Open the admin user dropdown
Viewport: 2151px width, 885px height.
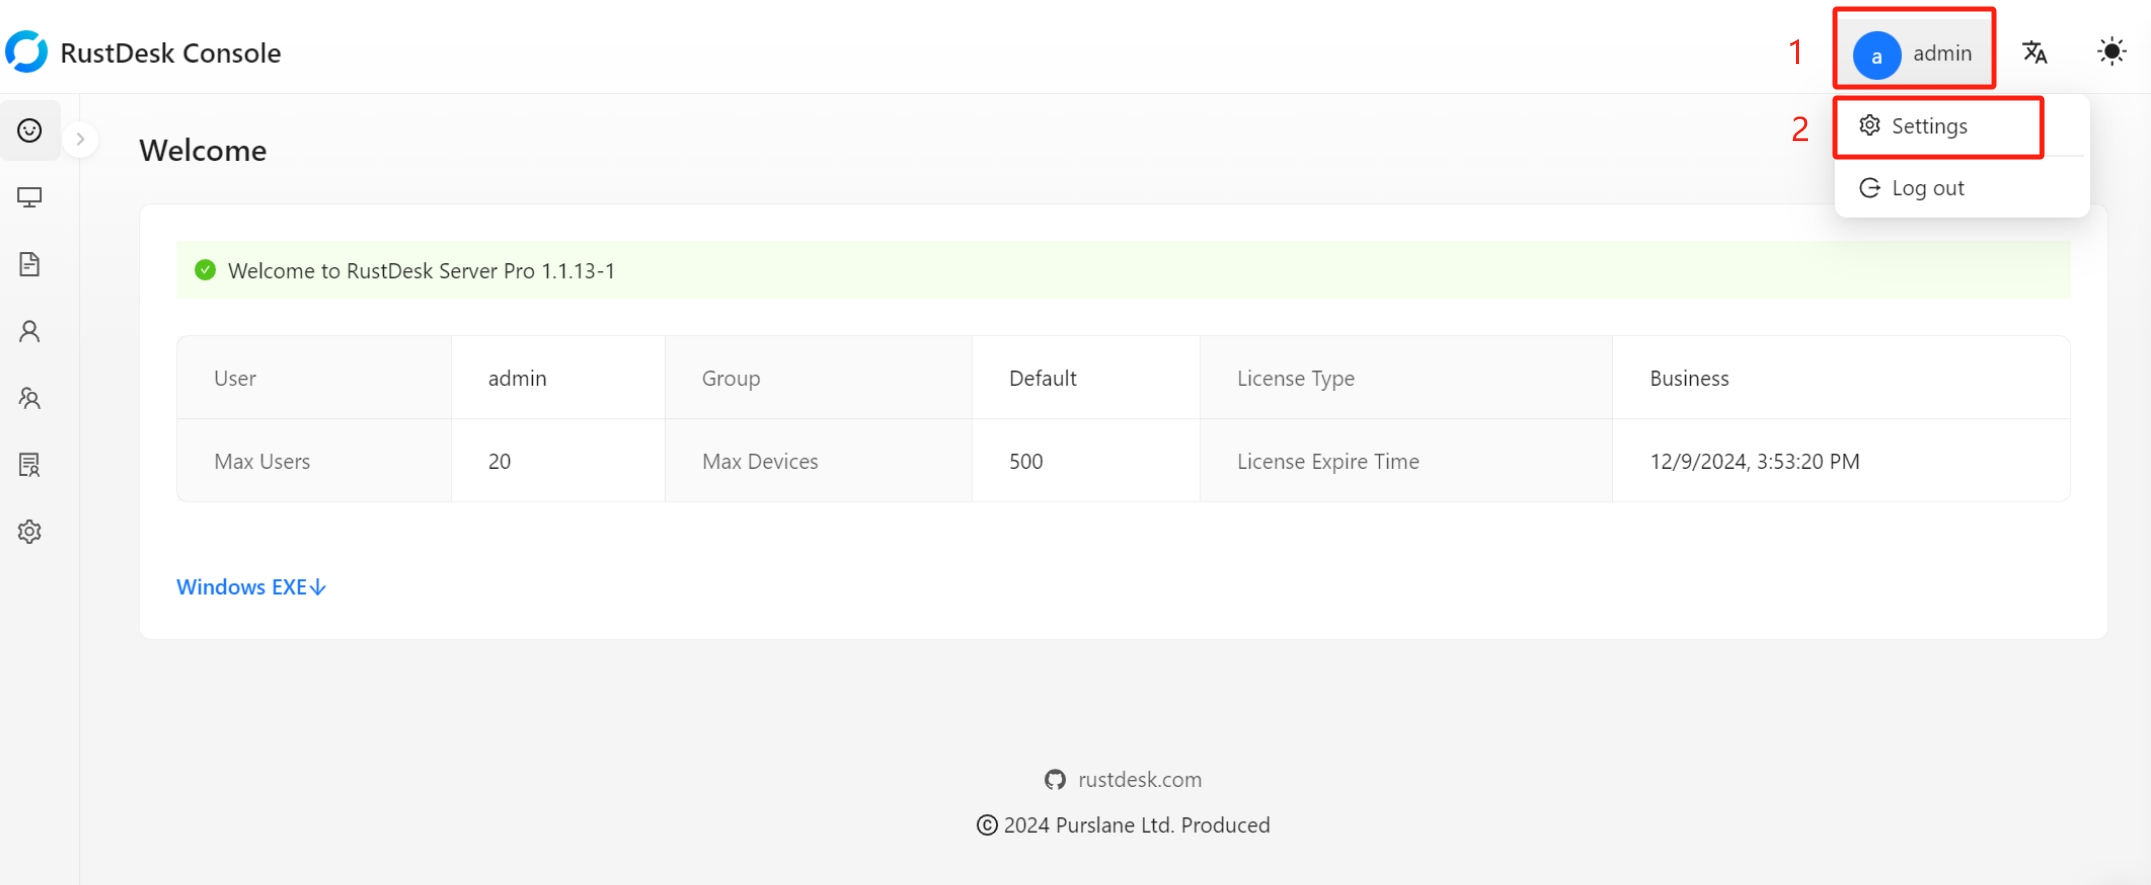[x=1913, y=53]
